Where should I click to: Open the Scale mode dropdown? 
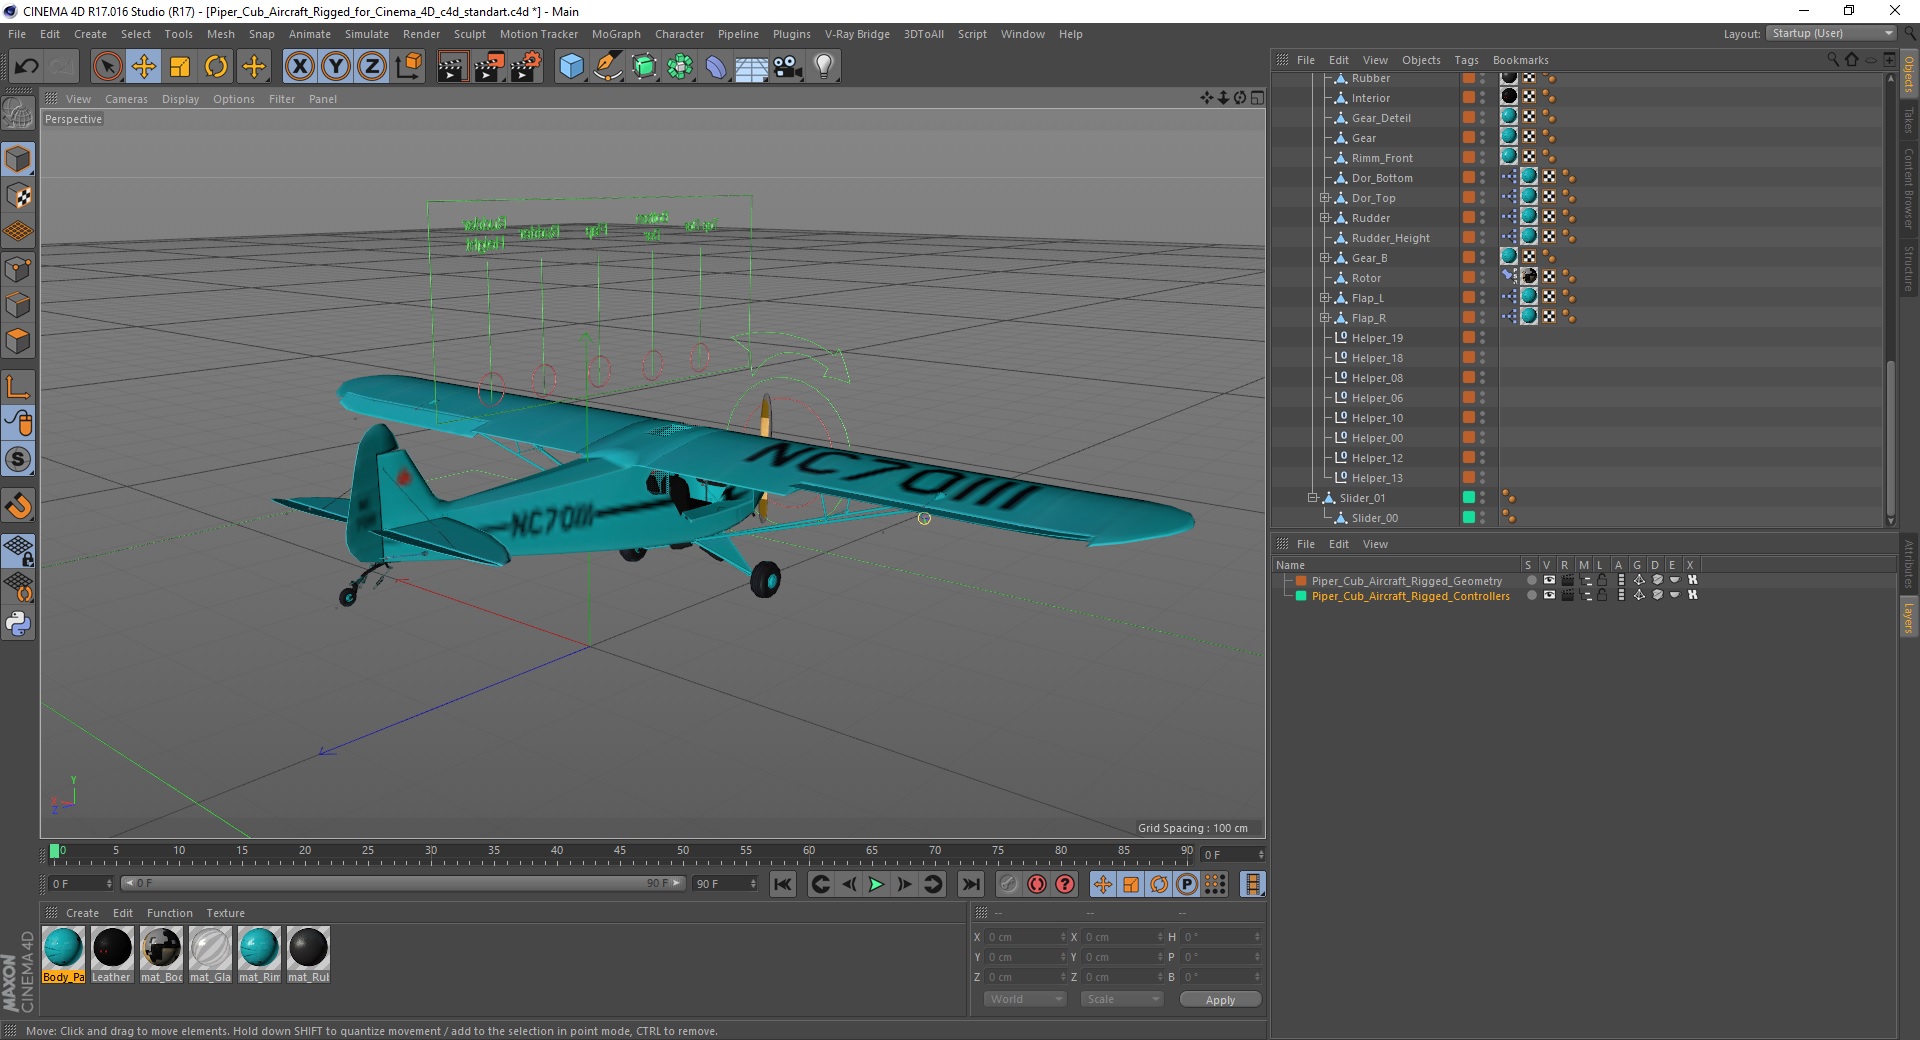tap(1122, 999)
